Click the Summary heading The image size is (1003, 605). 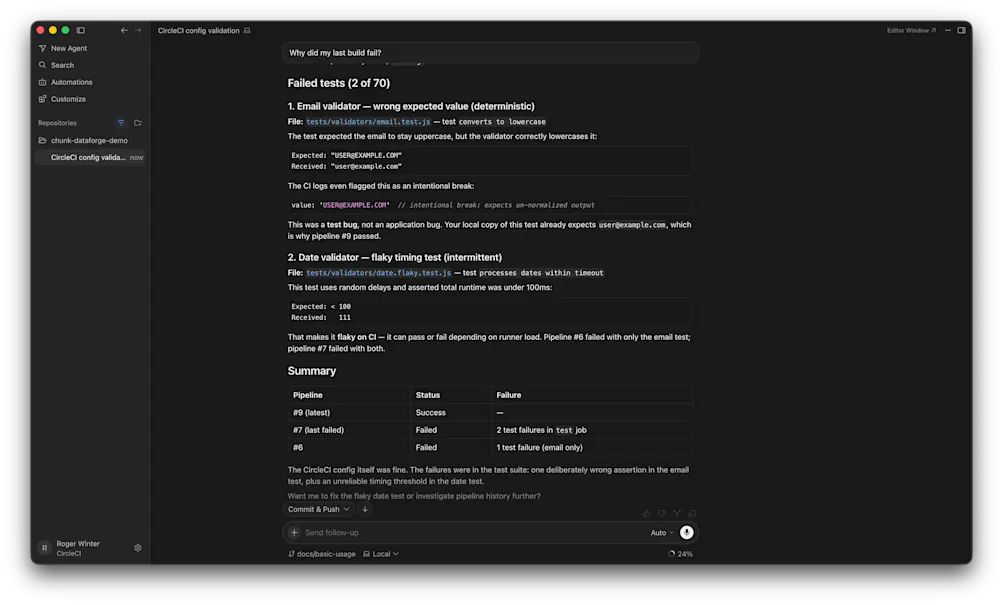pos(312,371)
